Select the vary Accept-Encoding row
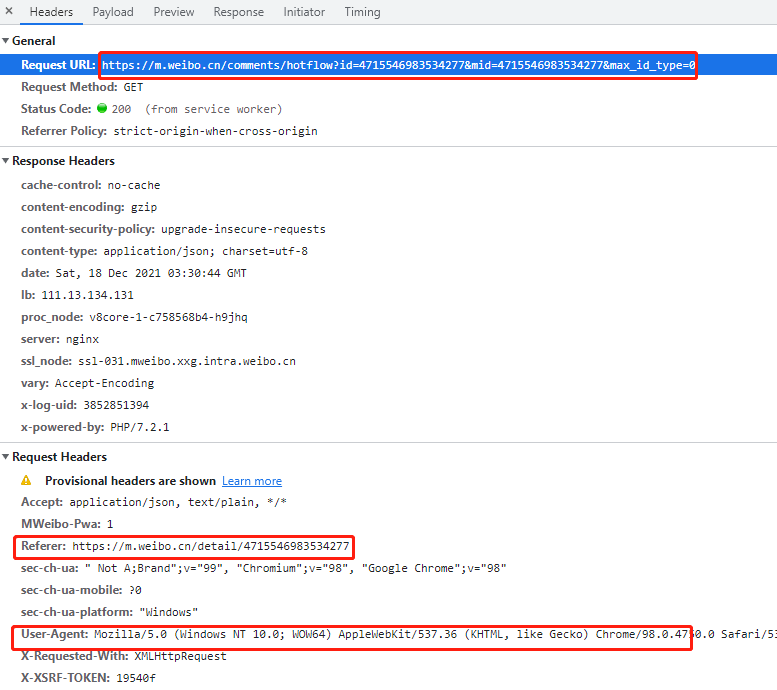Viewport: 777px width, 690px height. pos(88,383)
